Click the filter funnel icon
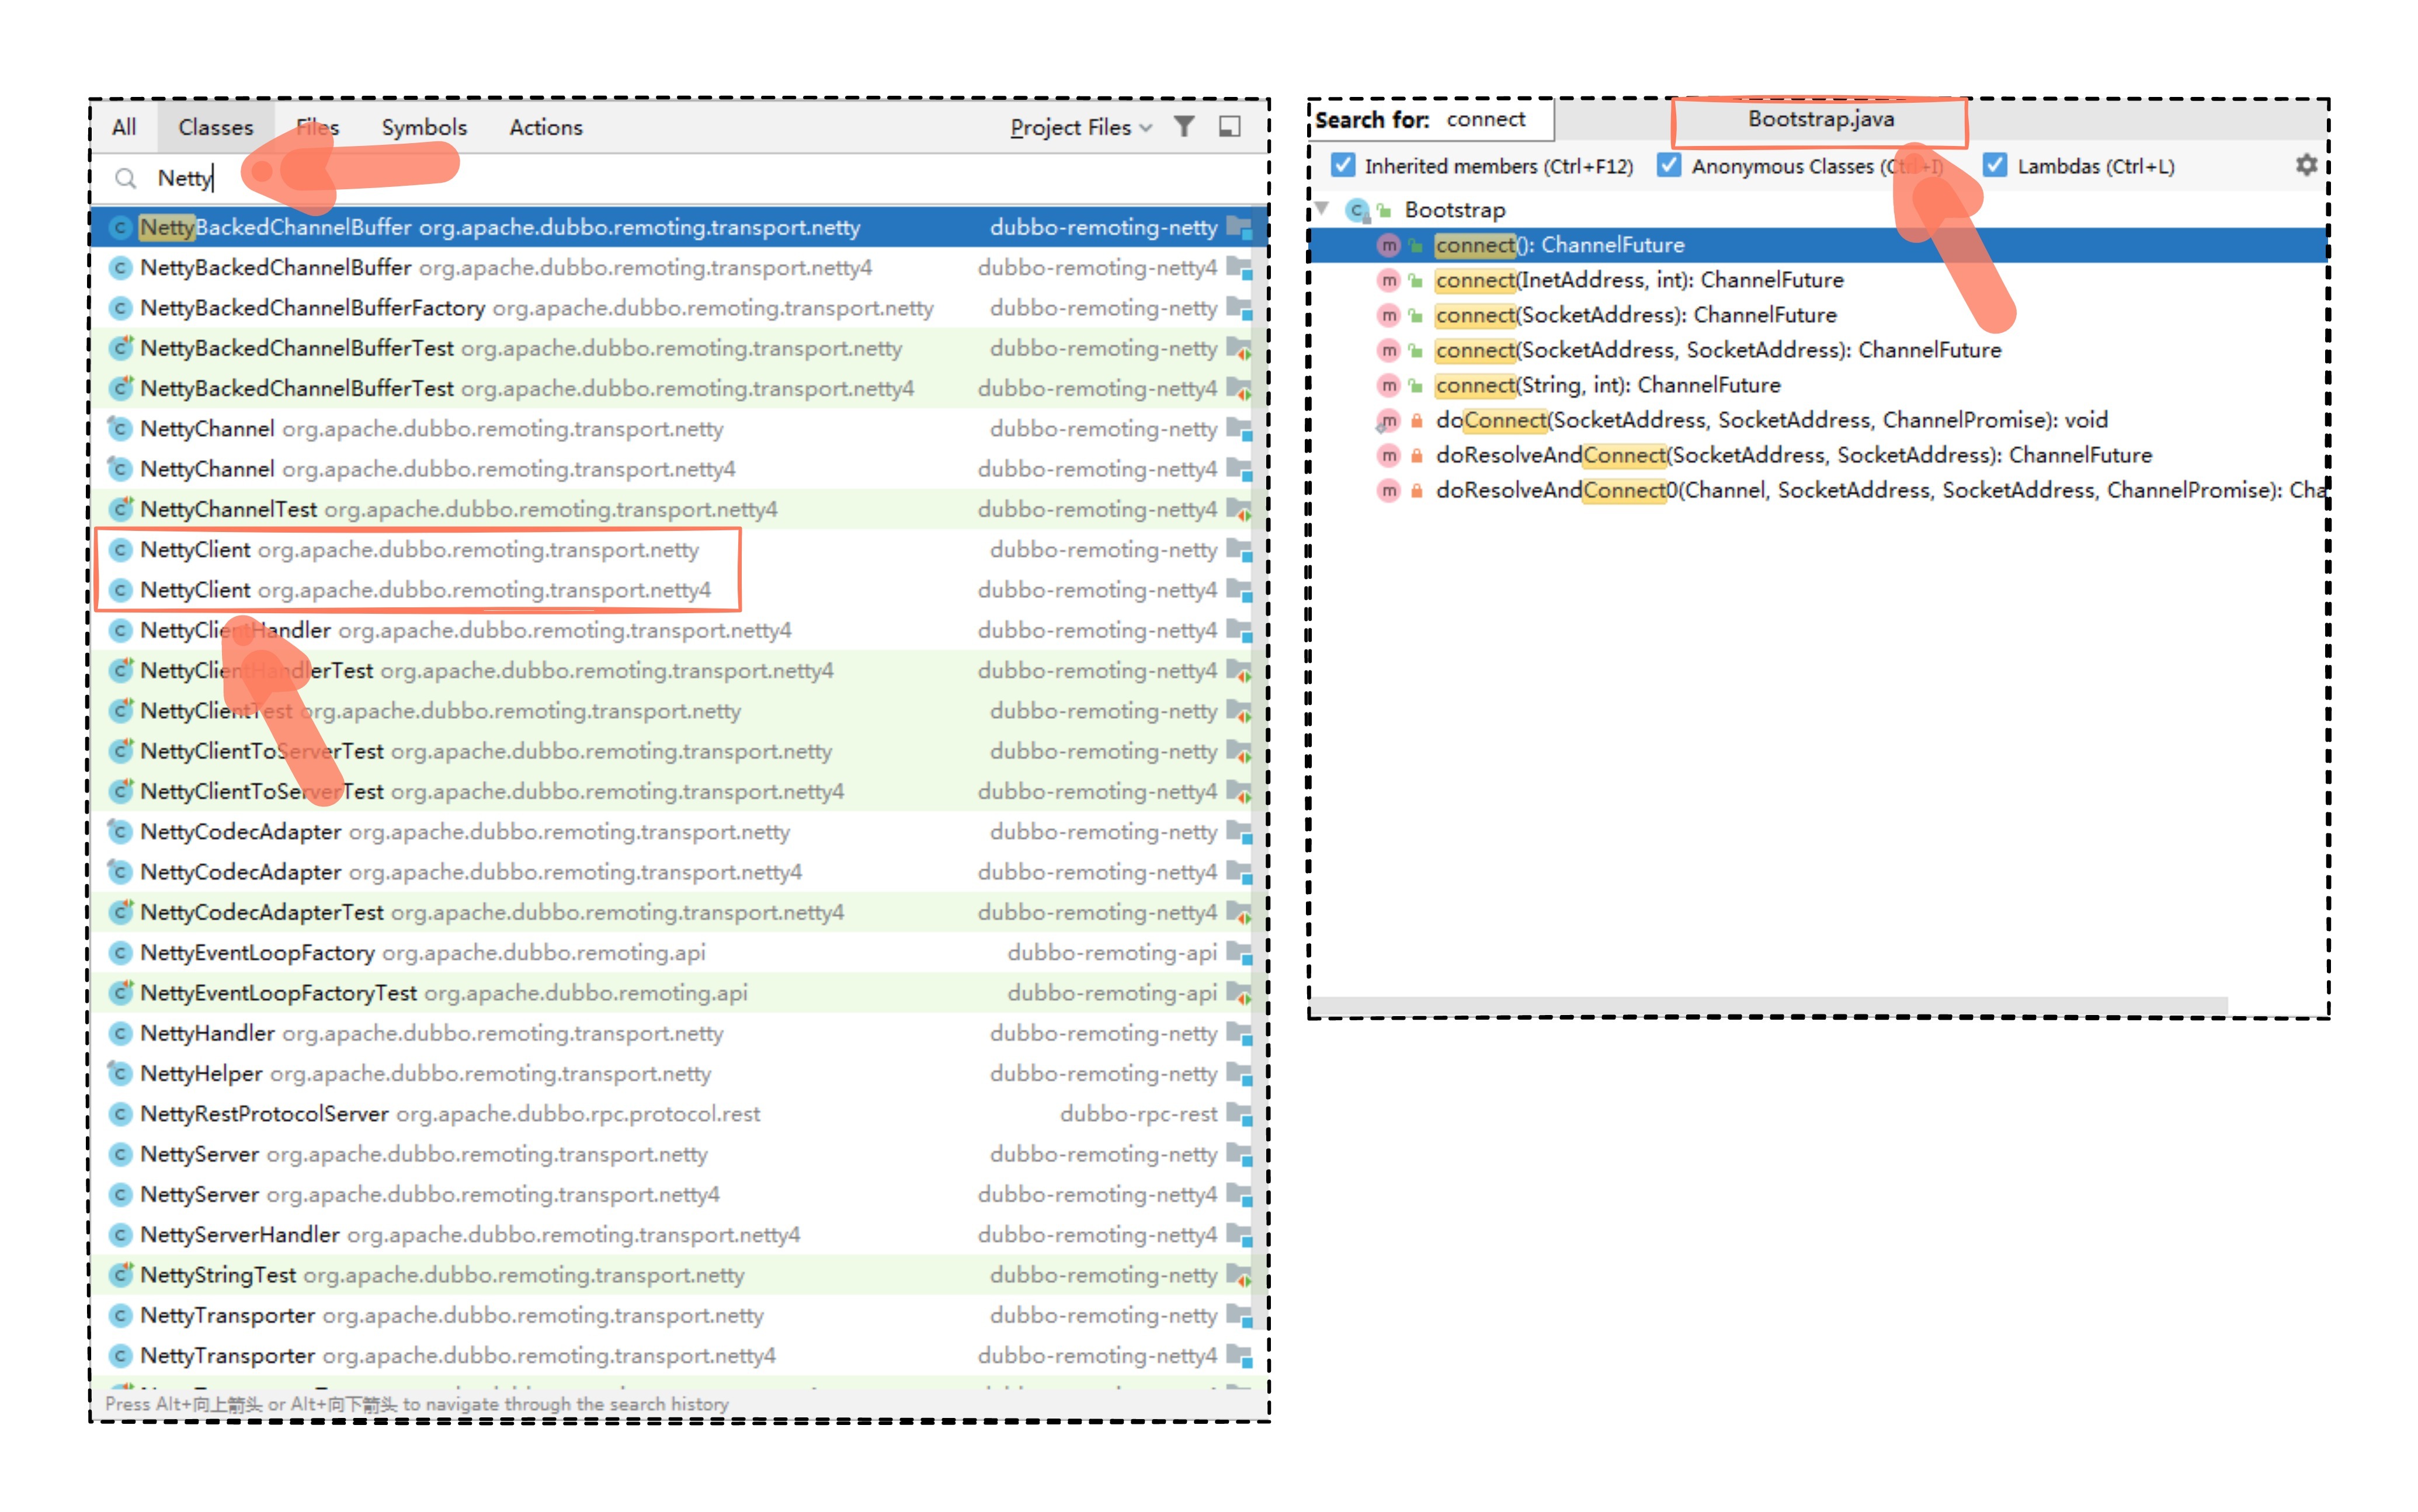This screenshot has width=2418, height=1512. tap(1184, 127)
